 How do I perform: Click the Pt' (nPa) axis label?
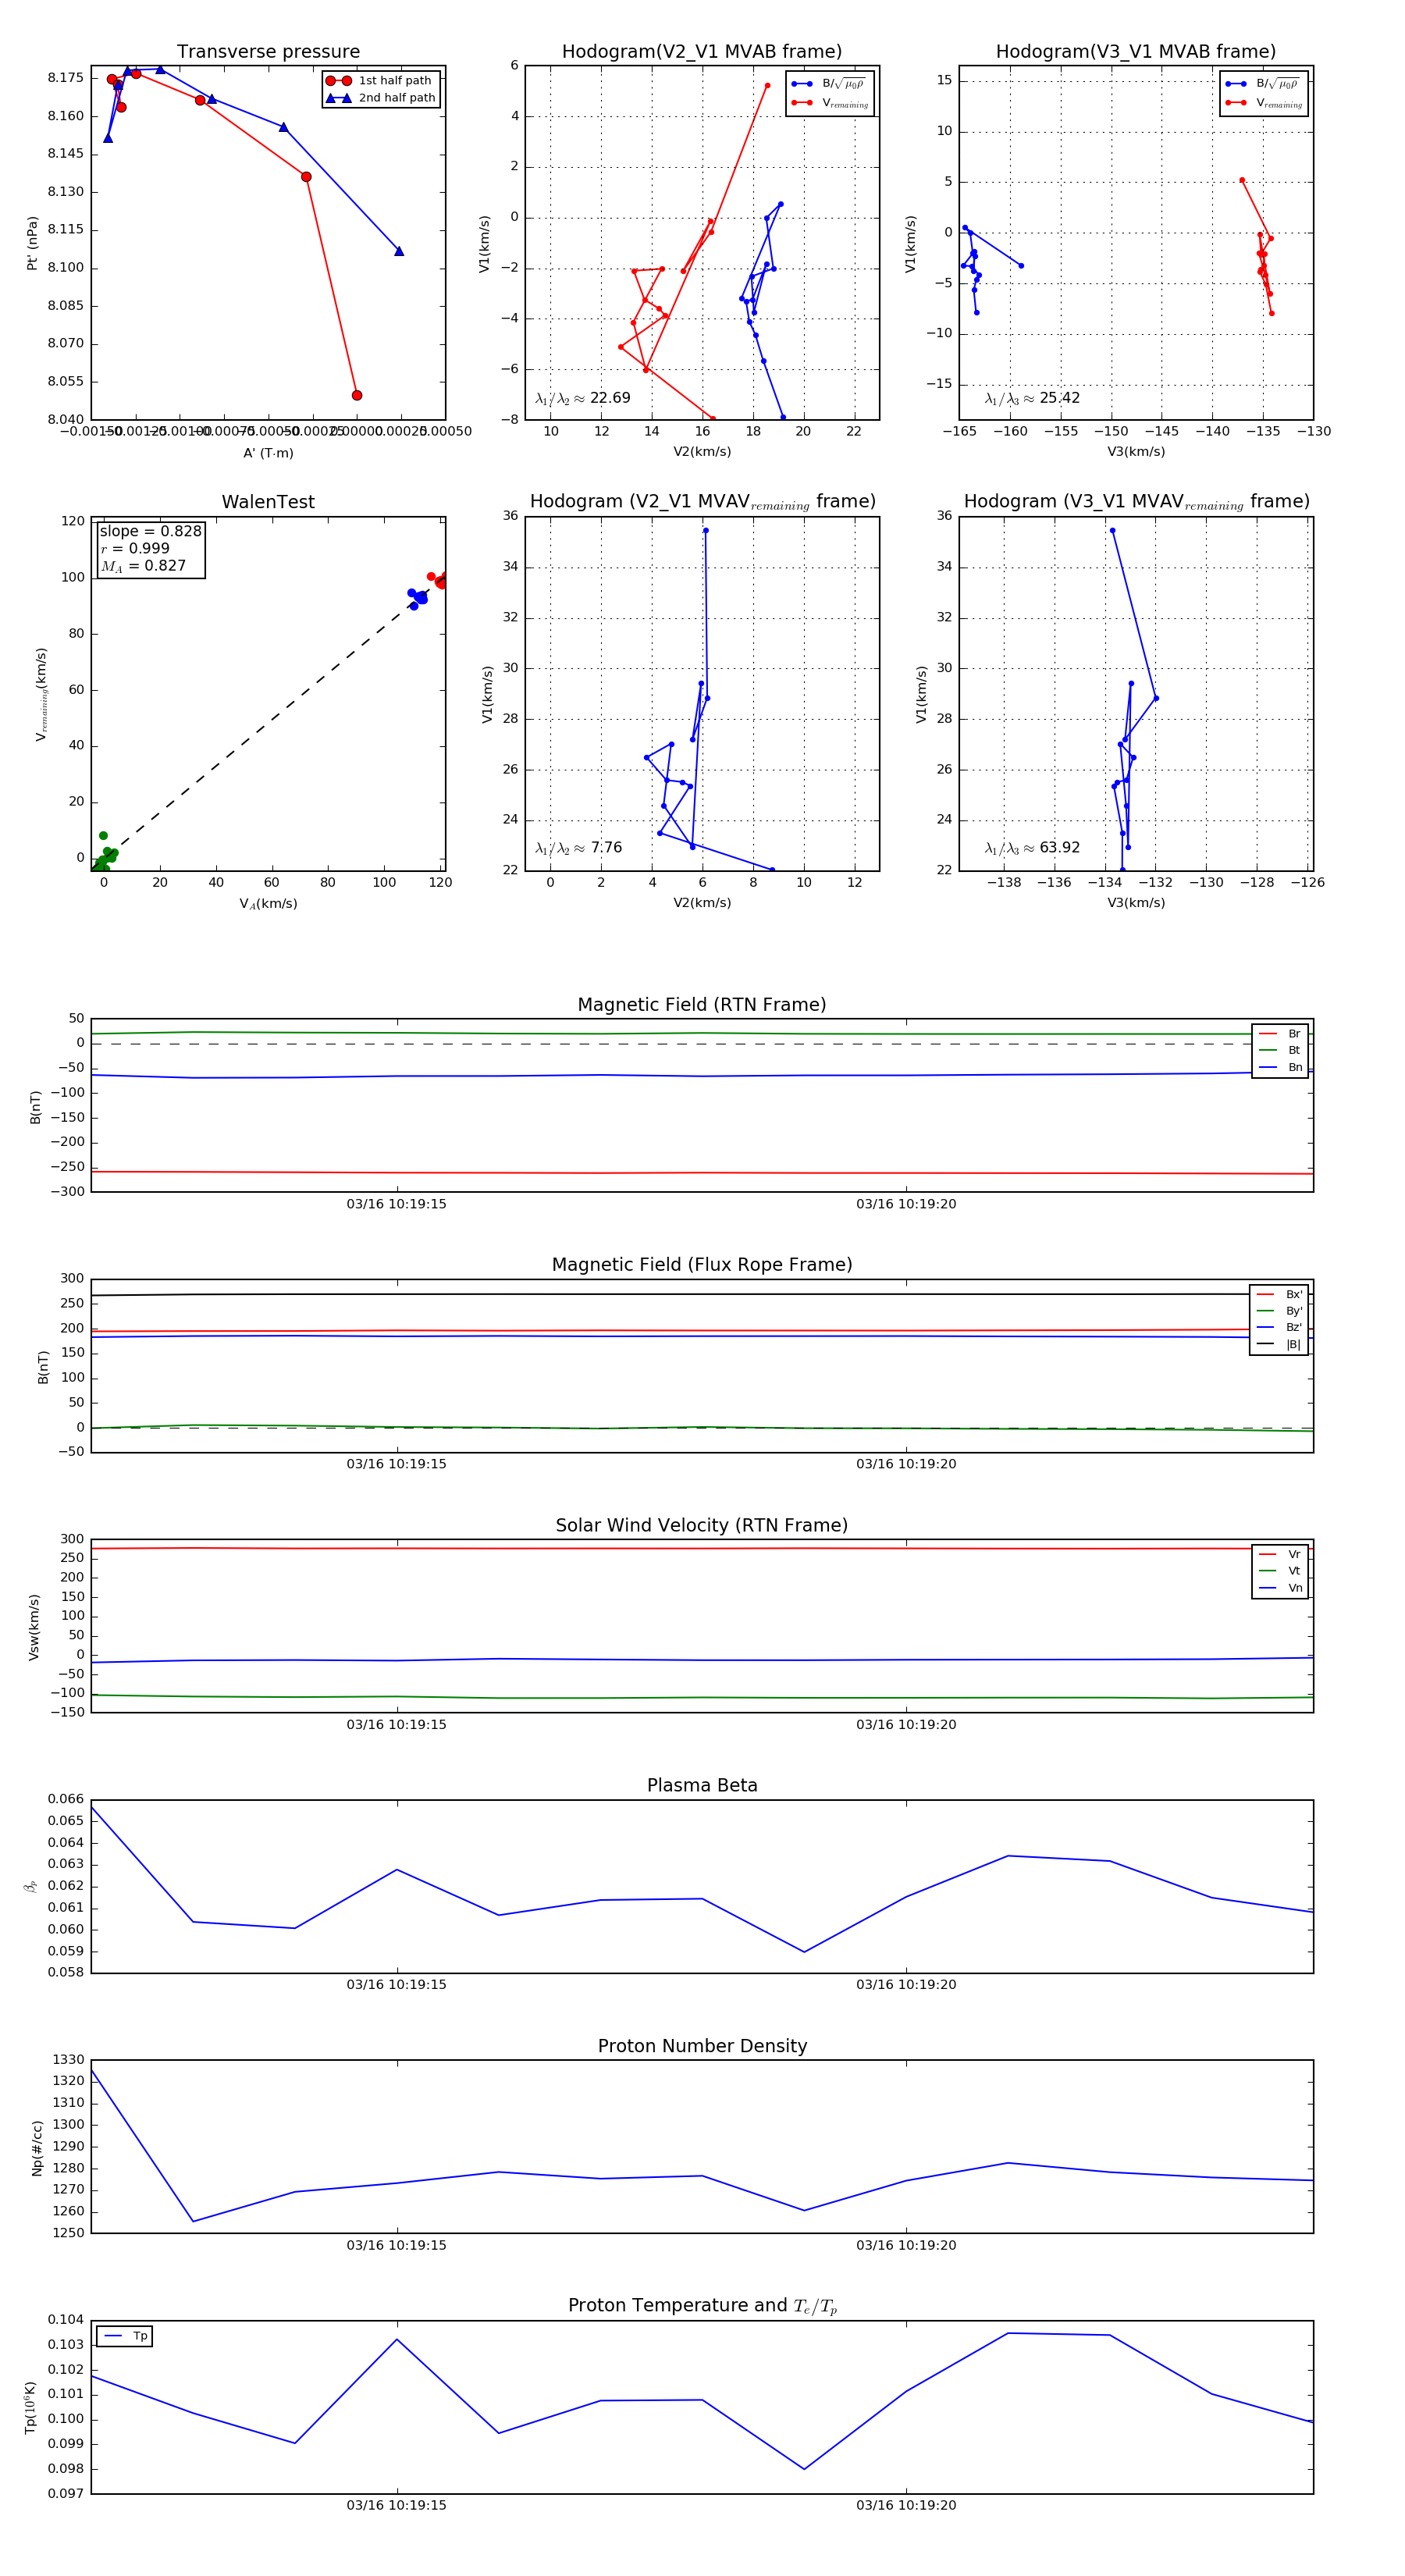coord(32,243)
